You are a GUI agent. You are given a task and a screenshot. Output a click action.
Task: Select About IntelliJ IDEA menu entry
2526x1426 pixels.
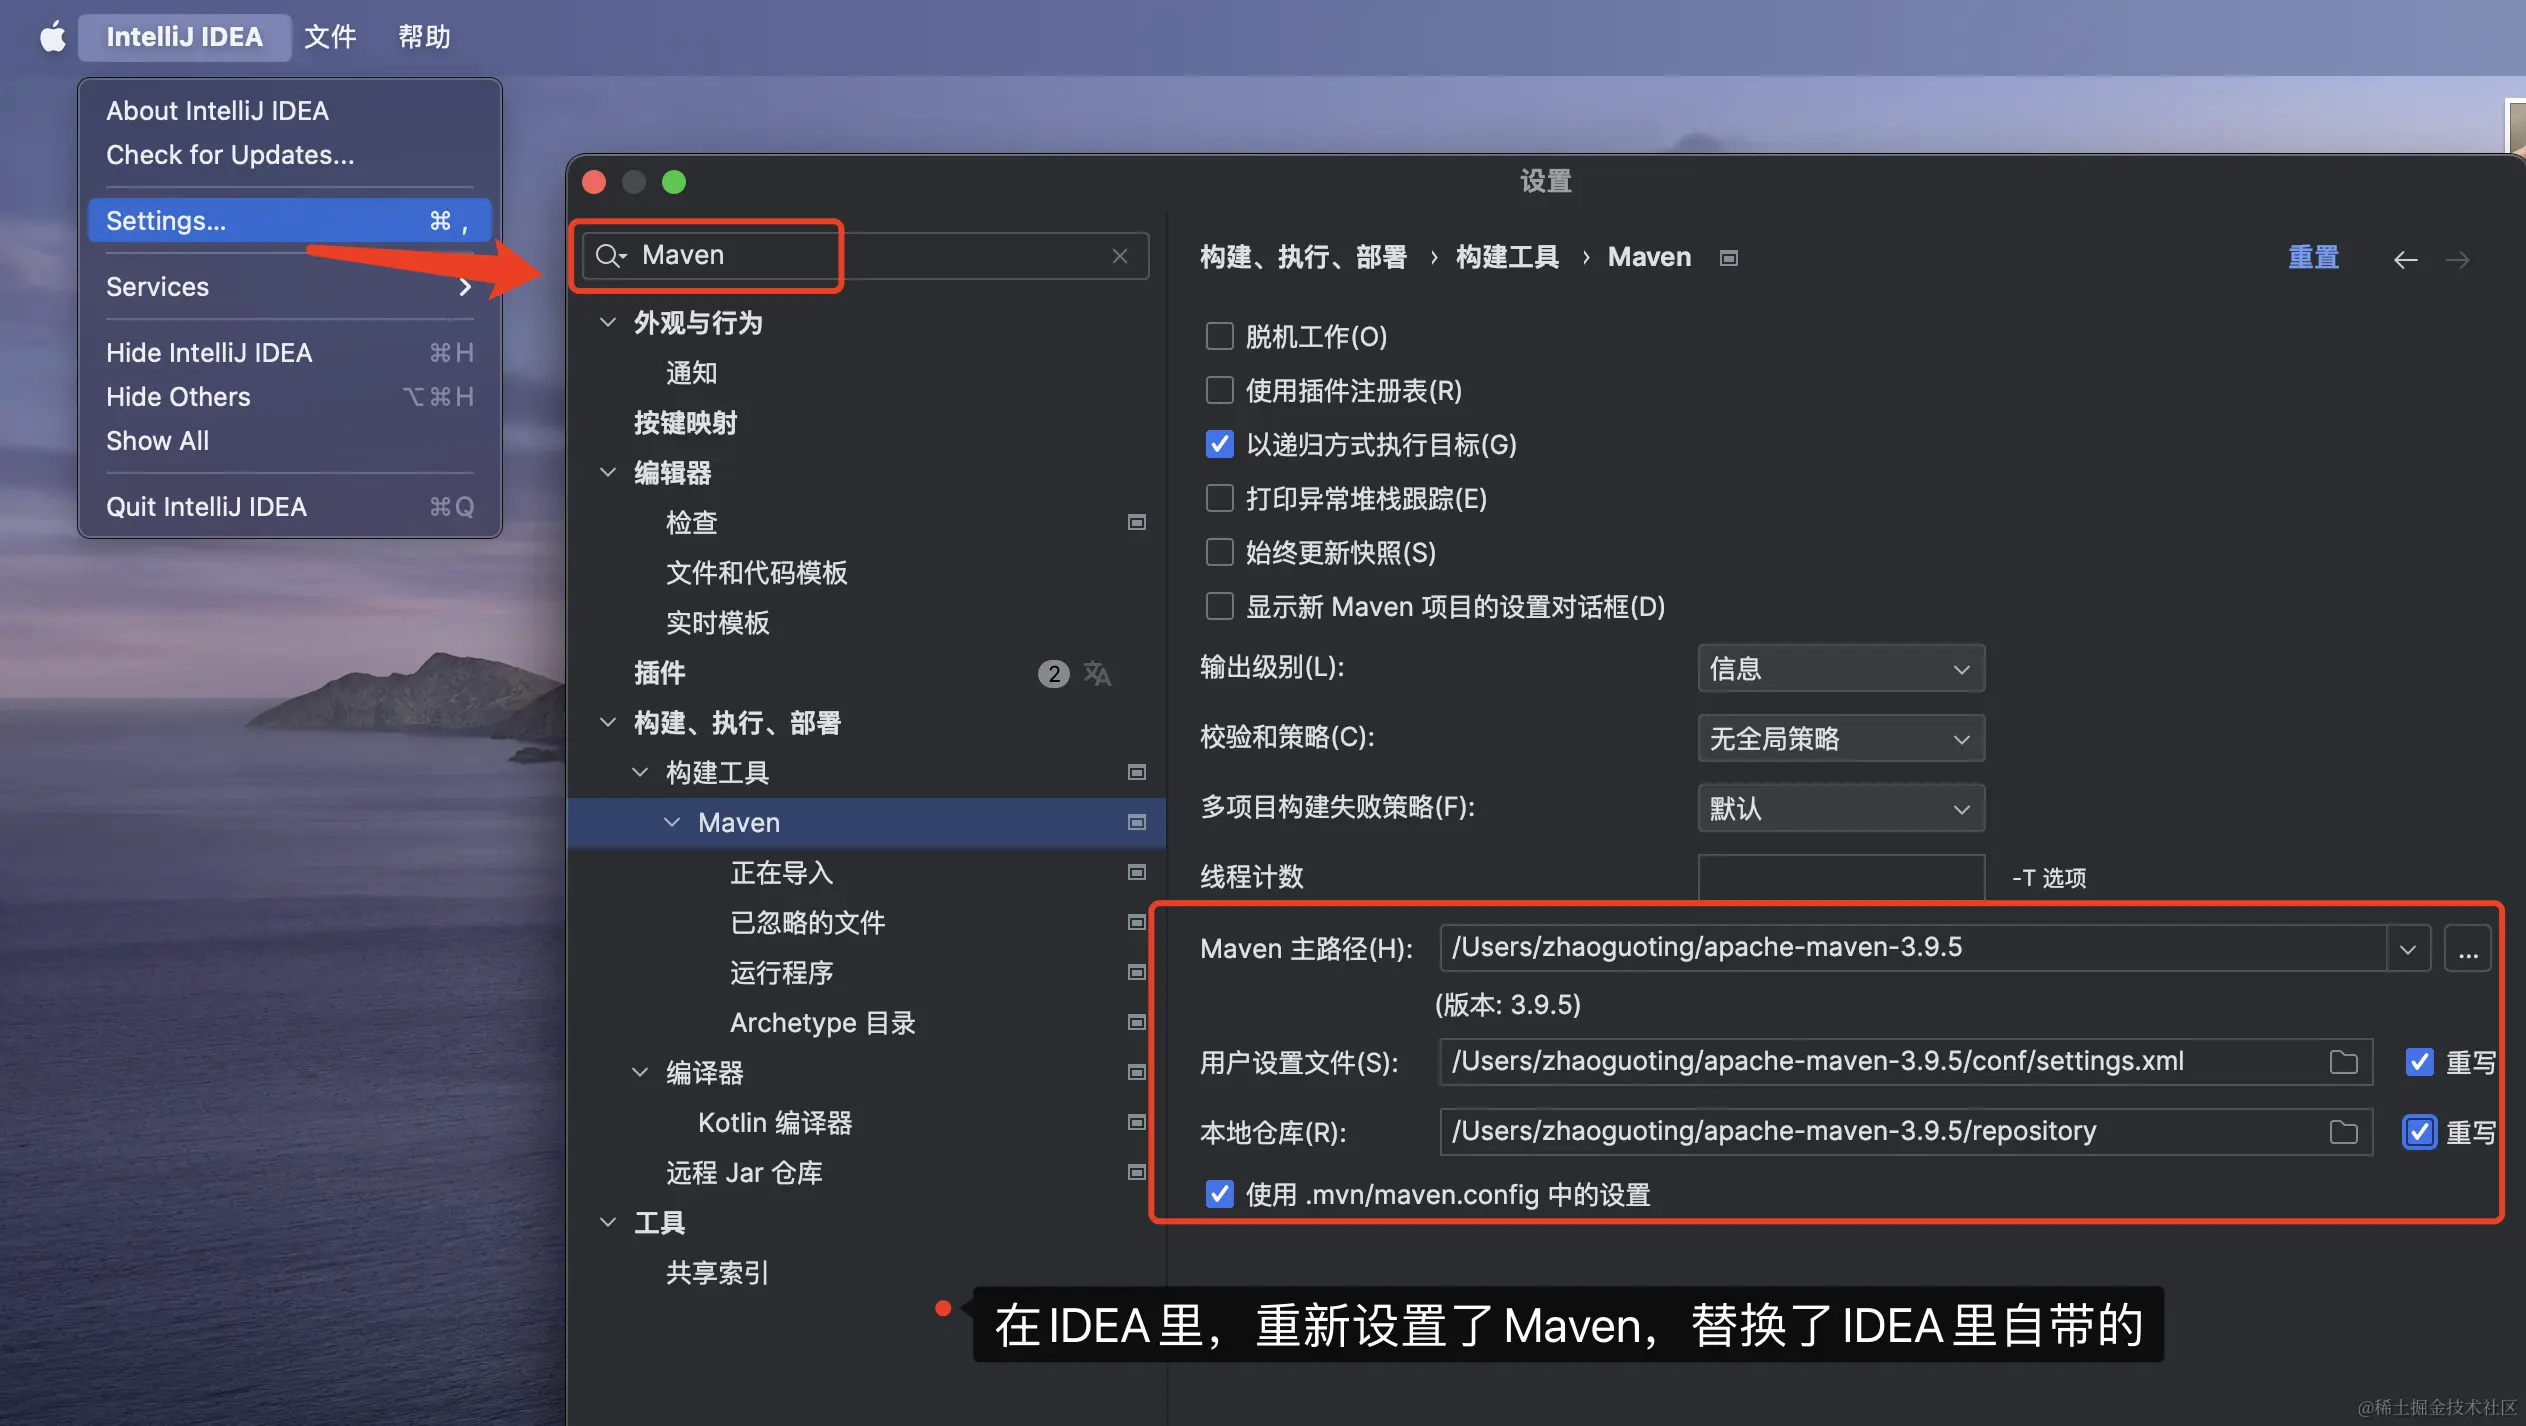(x=290, y=111)
